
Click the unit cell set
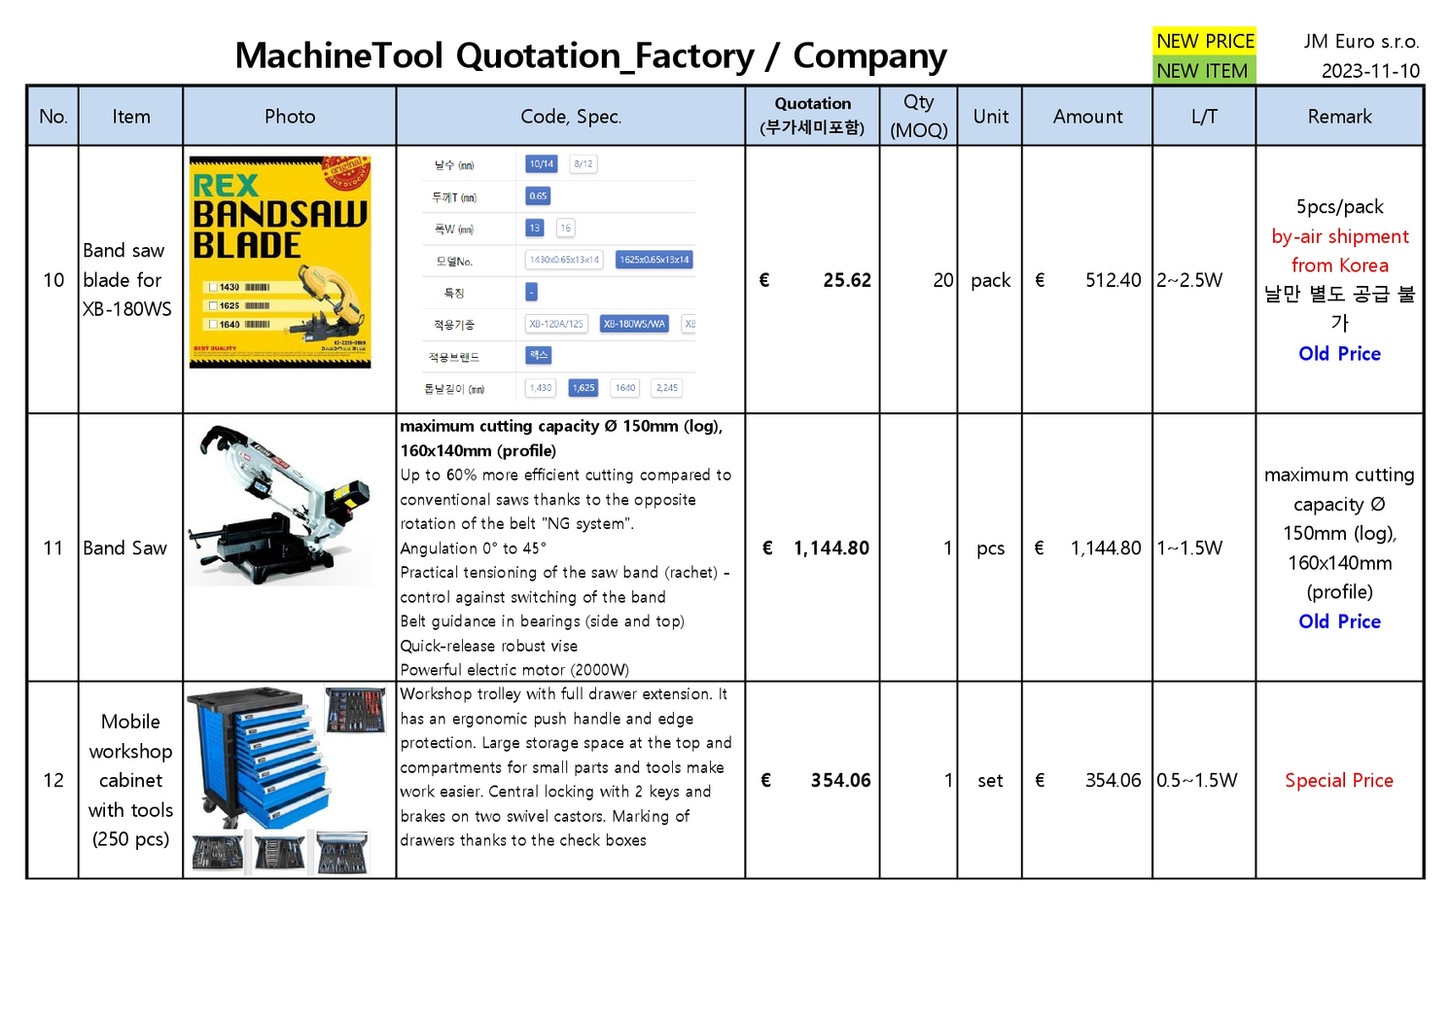(x=990, y=781)
